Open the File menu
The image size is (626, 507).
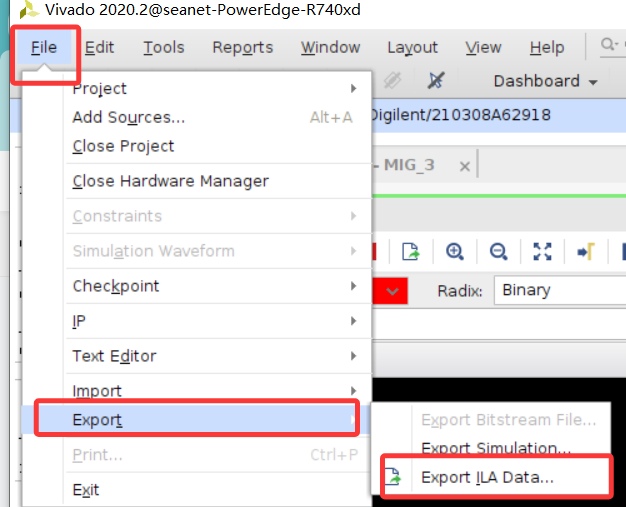click(44, 48)
